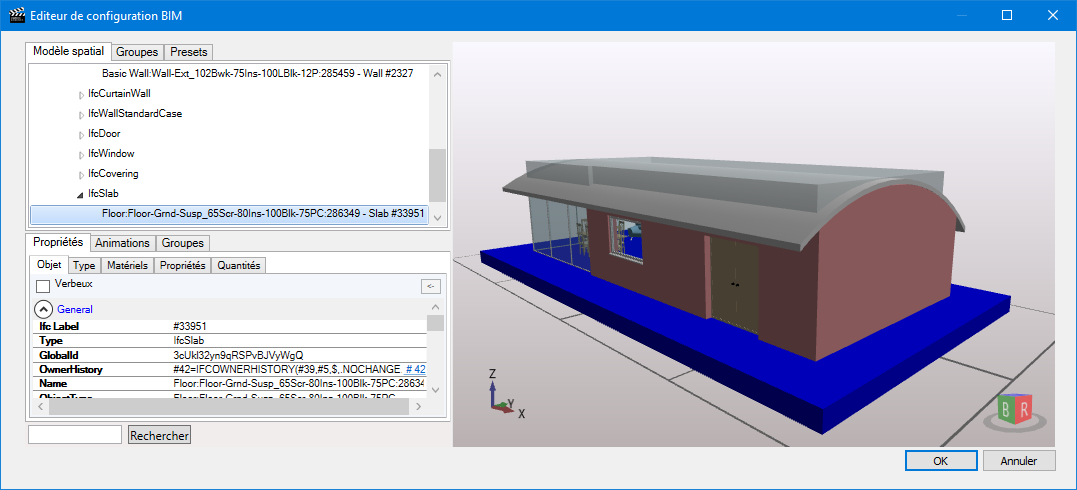
Task: Expand the IfcCovering tree node
Action: (x=81, y=175)
